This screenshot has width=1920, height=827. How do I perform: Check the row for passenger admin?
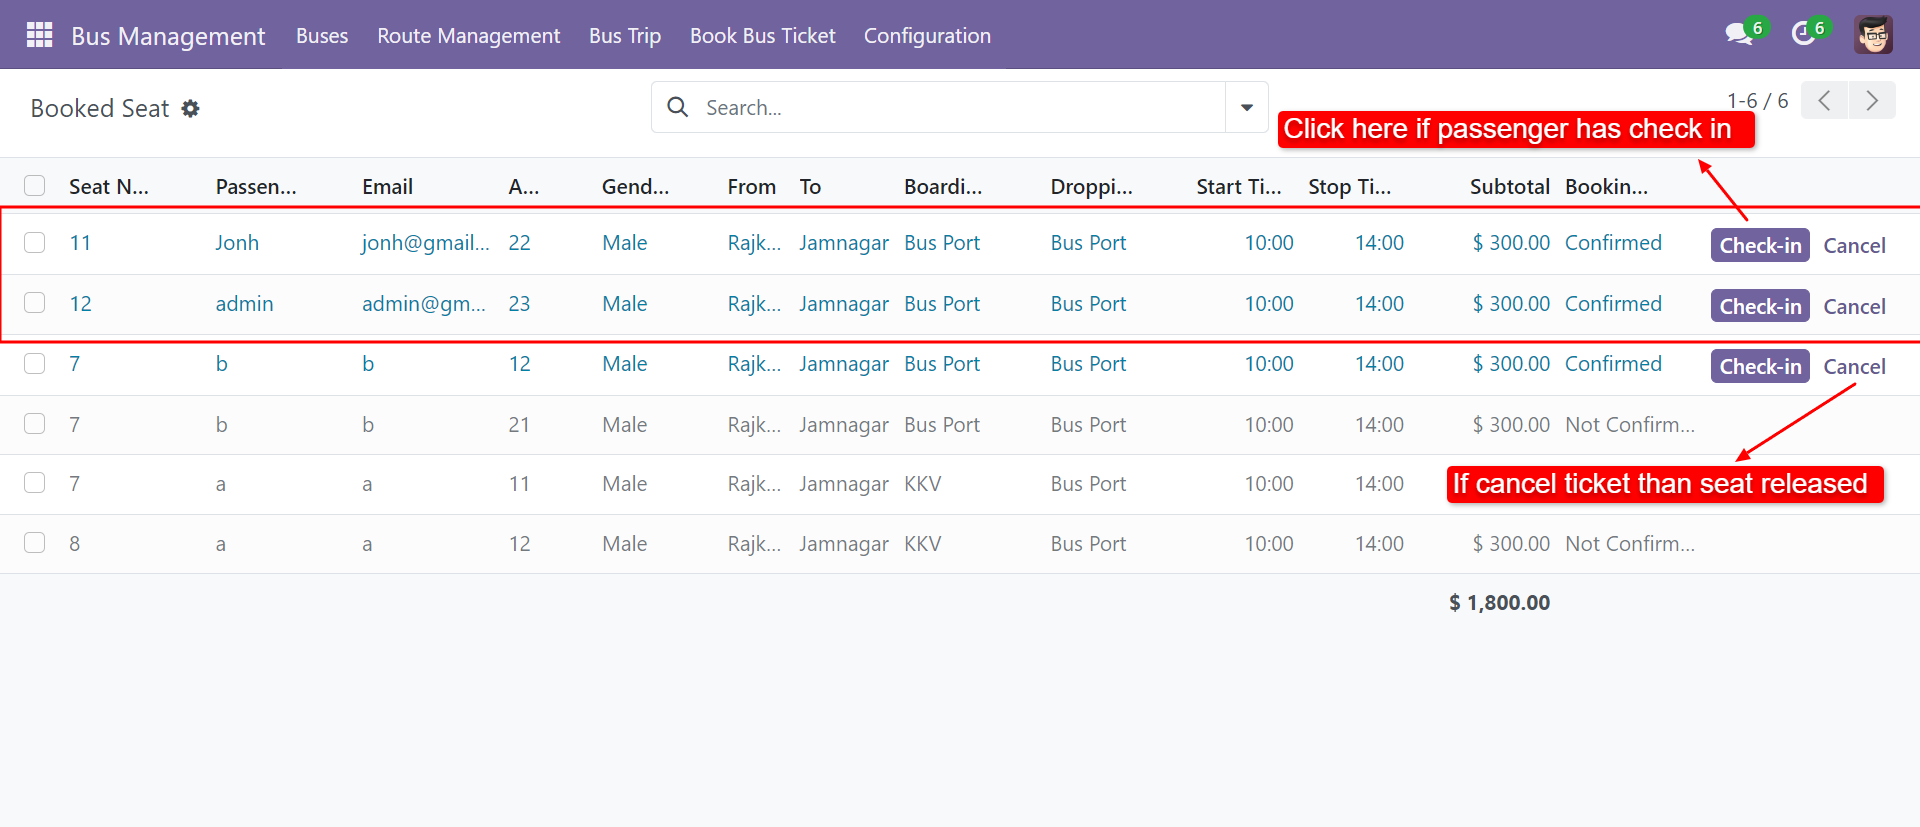click(x=35, y=303)
